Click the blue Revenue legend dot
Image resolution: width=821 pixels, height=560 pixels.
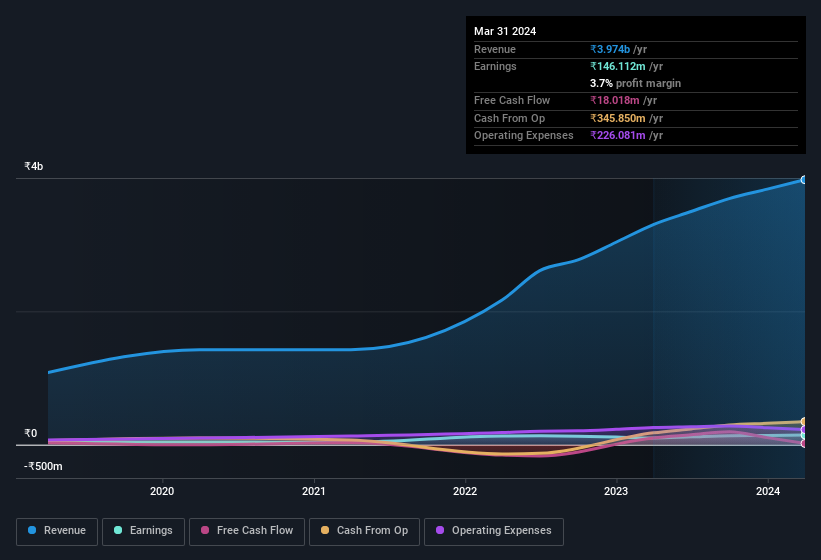point(32,530)
